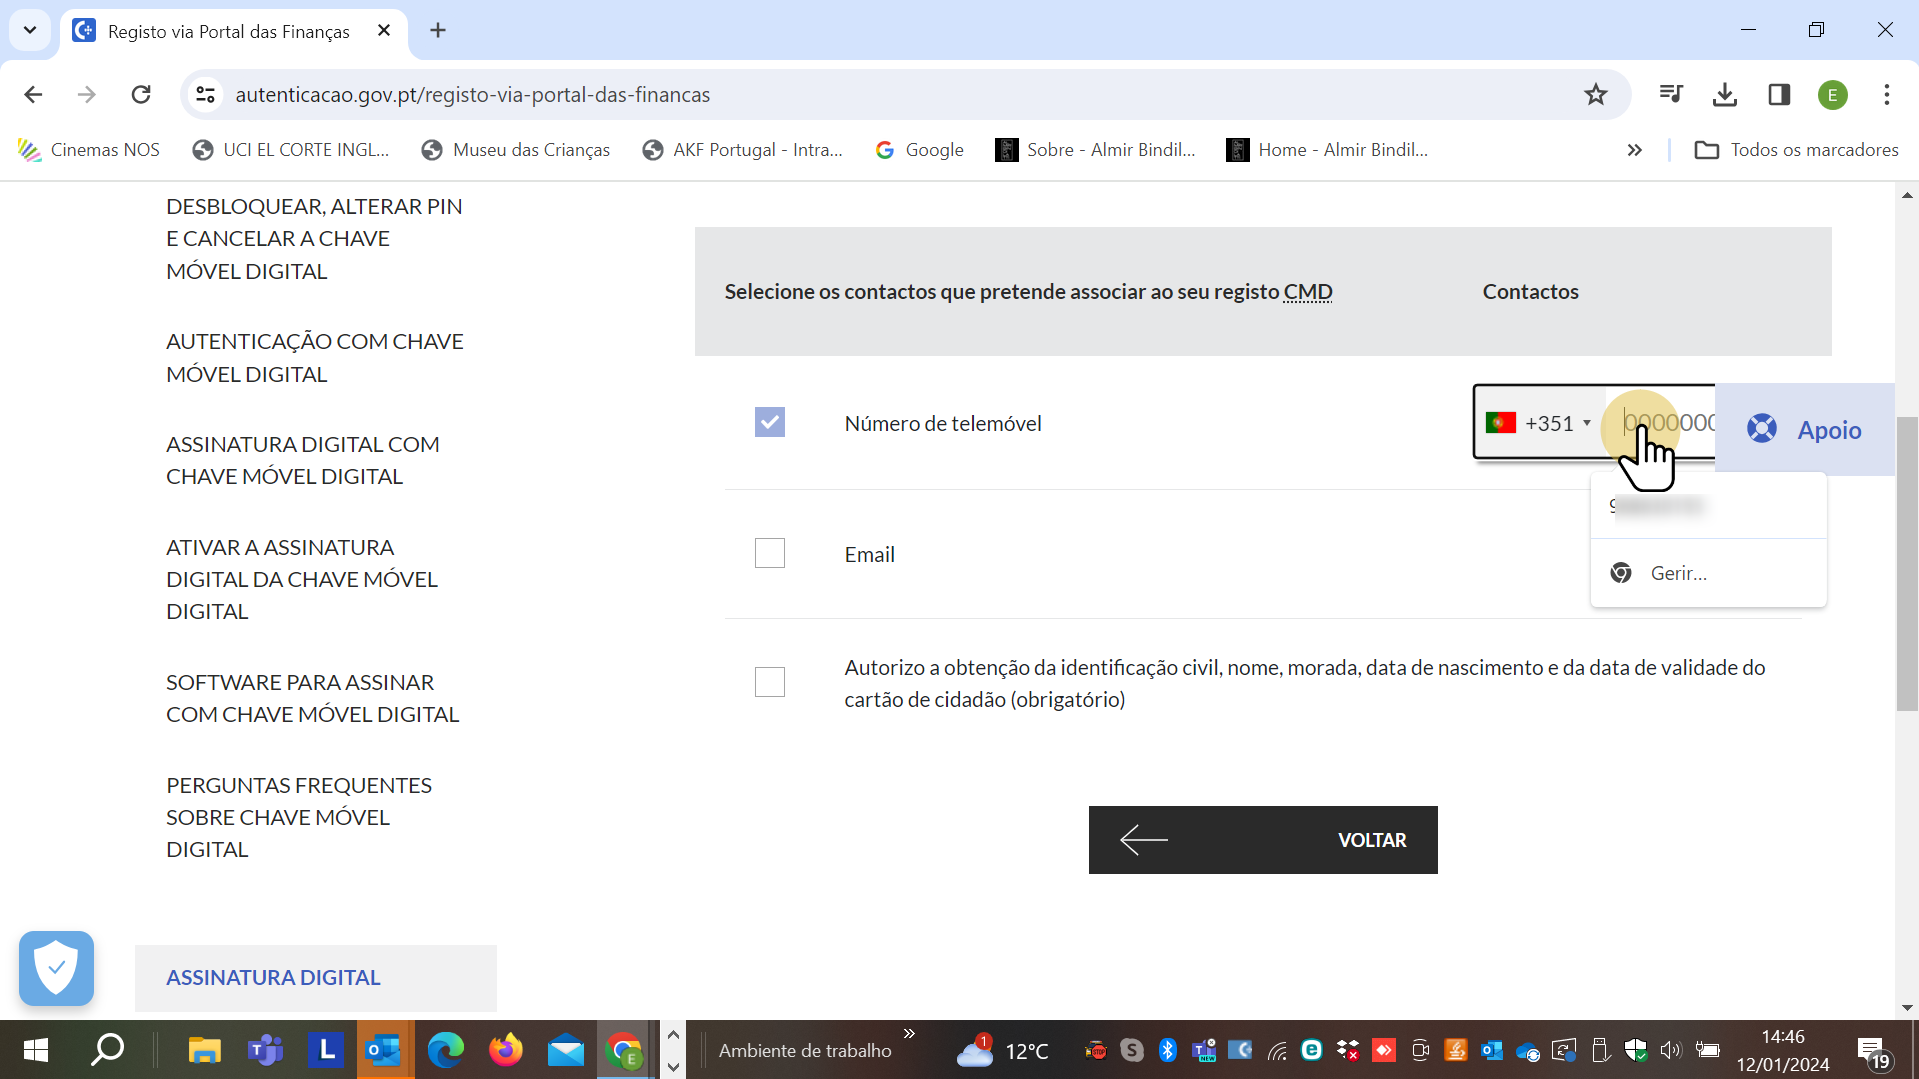This screenshot has height=1079, width=1919.
Task: Check the Email checkbox
Action: (x=769, y=554)
